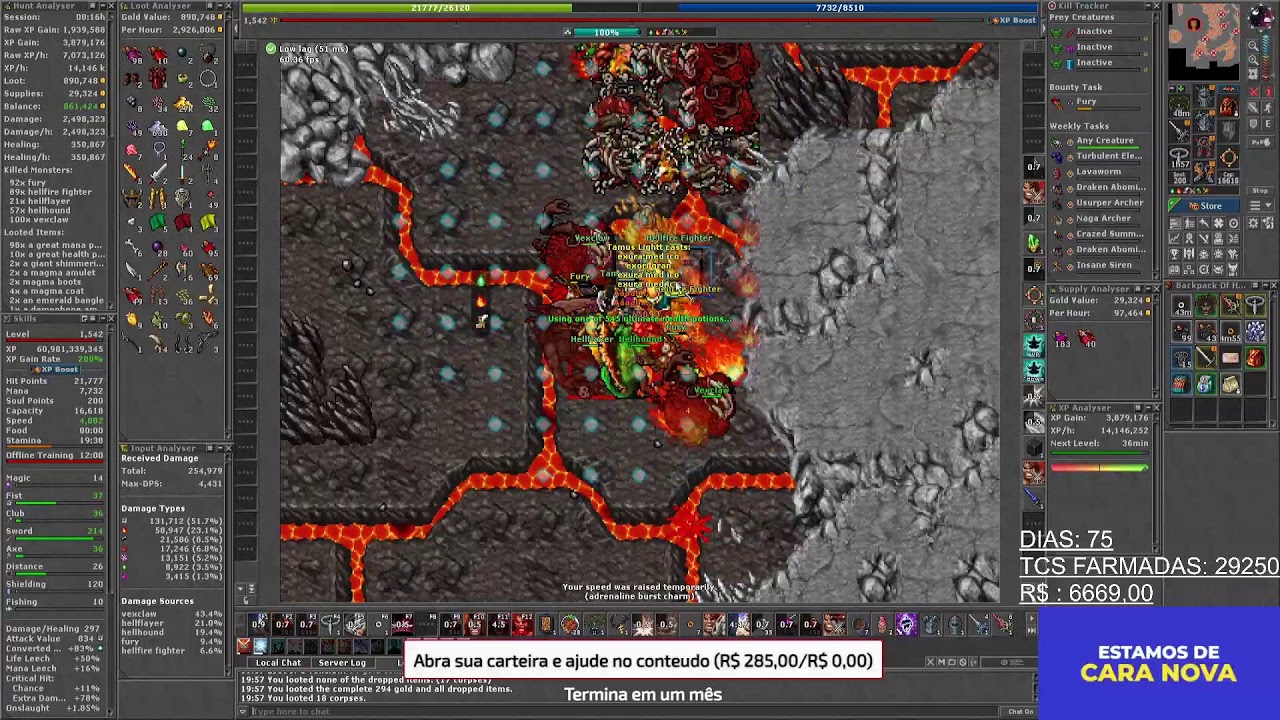The width and height of the screenshot is (1280, 720).
Task: Click the Stop button
Action: (x=1260, y=190)
